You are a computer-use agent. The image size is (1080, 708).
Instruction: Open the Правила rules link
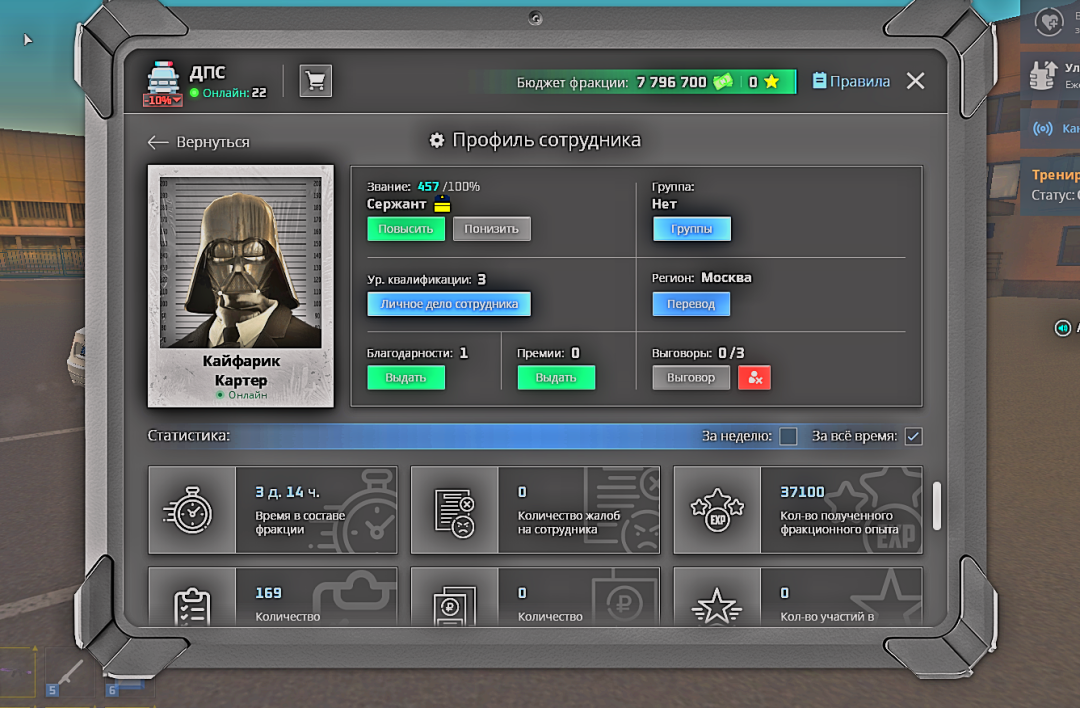coord(851,81)
